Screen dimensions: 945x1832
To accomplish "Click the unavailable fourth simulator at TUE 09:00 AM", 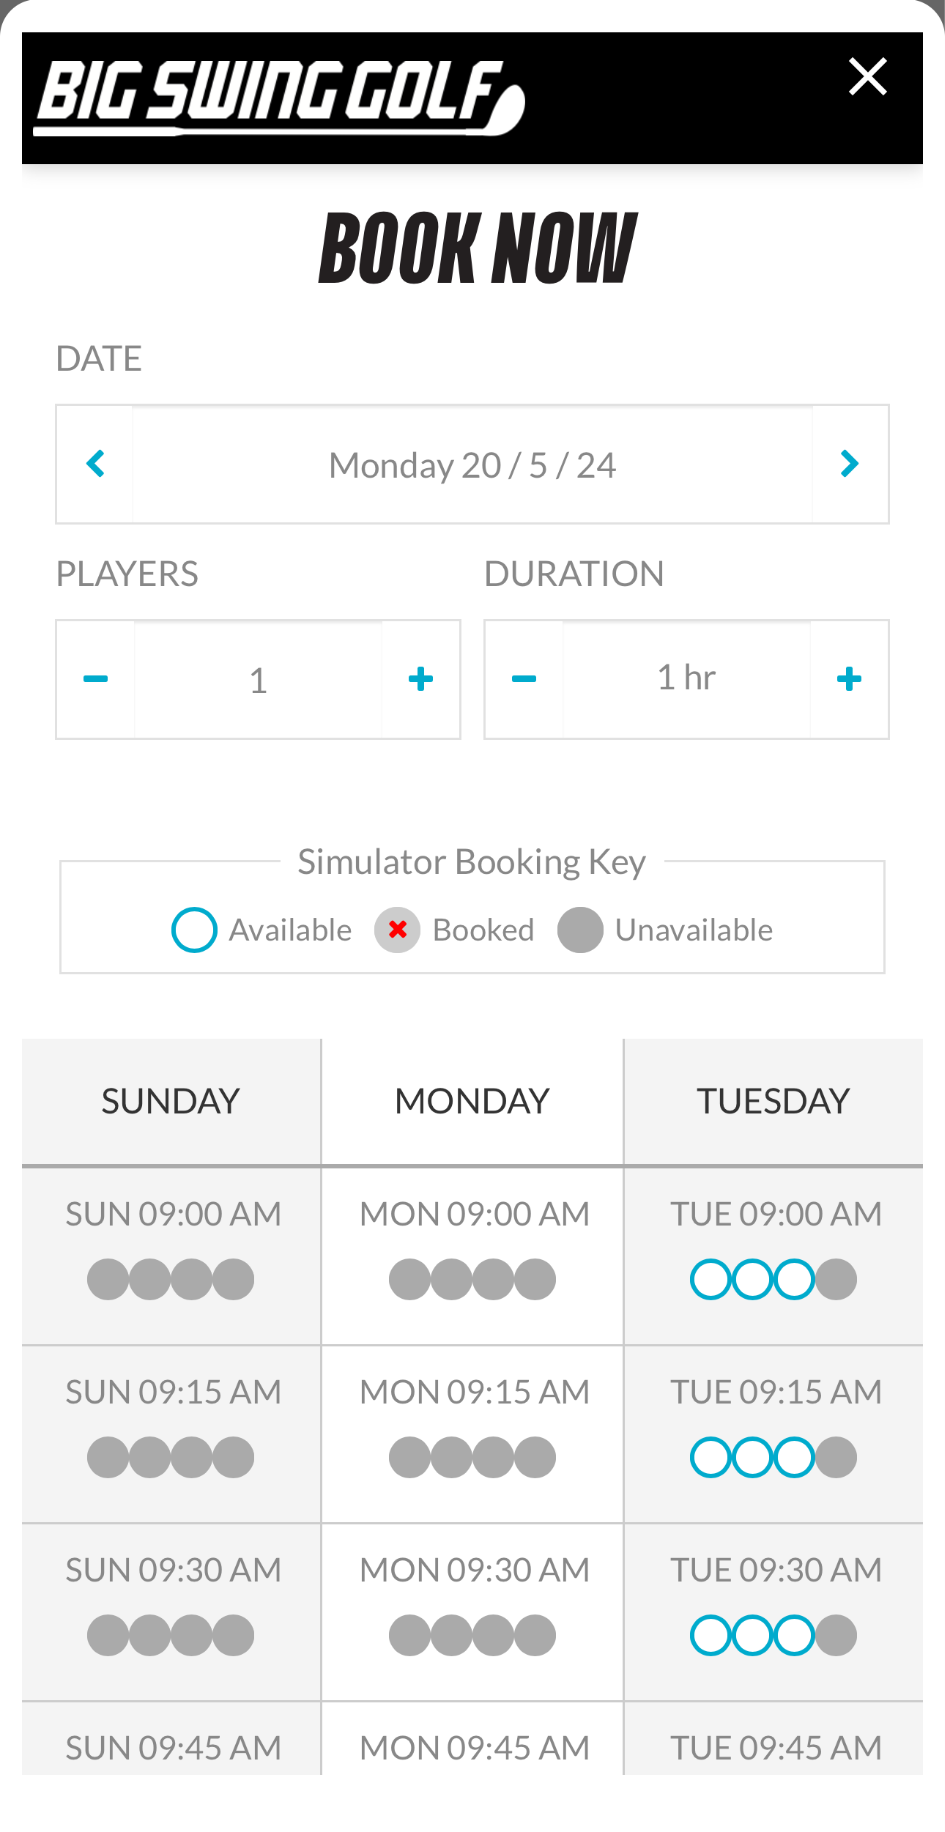I will tap(837, 1279).
